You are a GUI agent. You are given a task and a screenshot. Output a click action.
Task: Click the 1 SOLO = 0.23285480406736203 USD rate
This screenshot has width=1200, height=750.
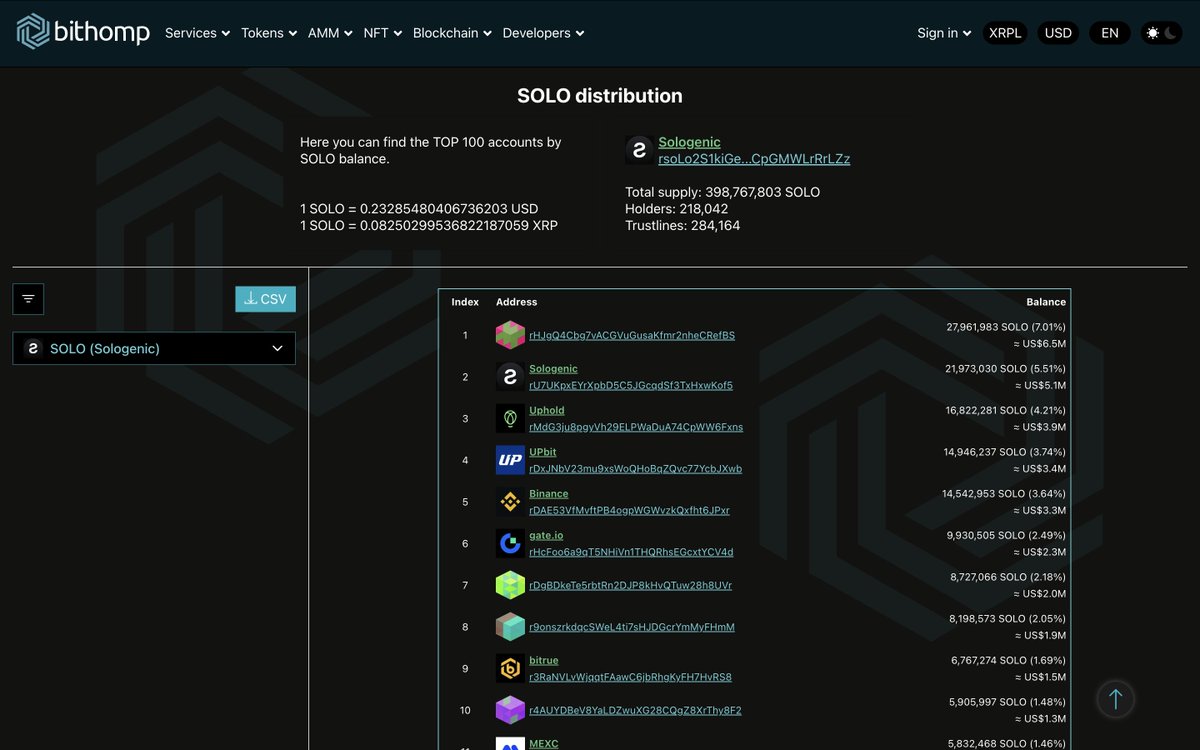(x=419, y=209)
